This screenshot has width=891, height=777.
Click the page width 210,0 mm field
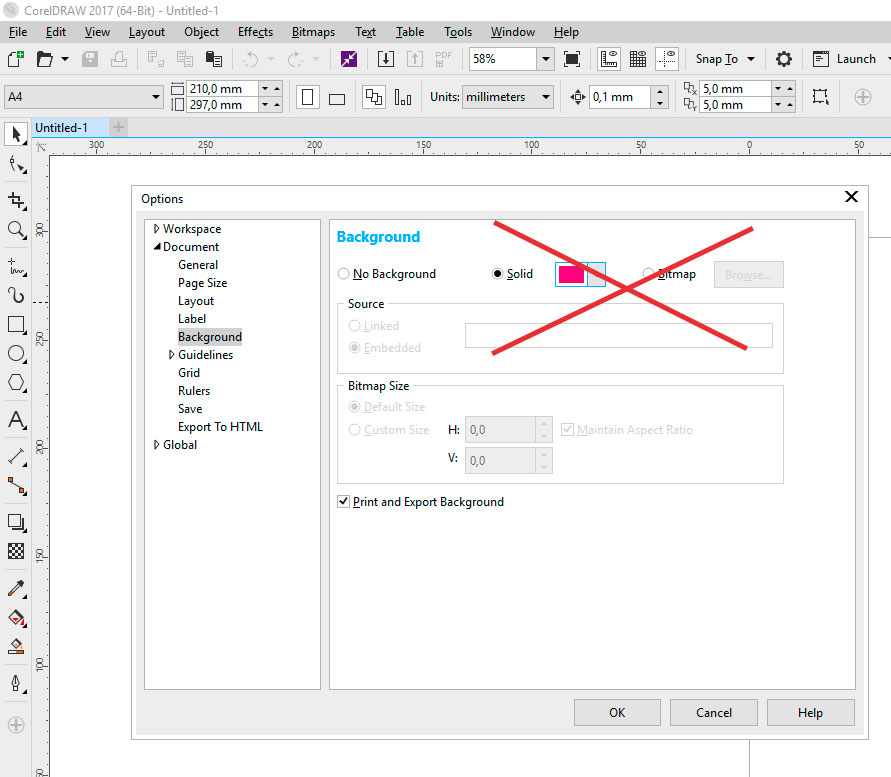coord(222,89)
